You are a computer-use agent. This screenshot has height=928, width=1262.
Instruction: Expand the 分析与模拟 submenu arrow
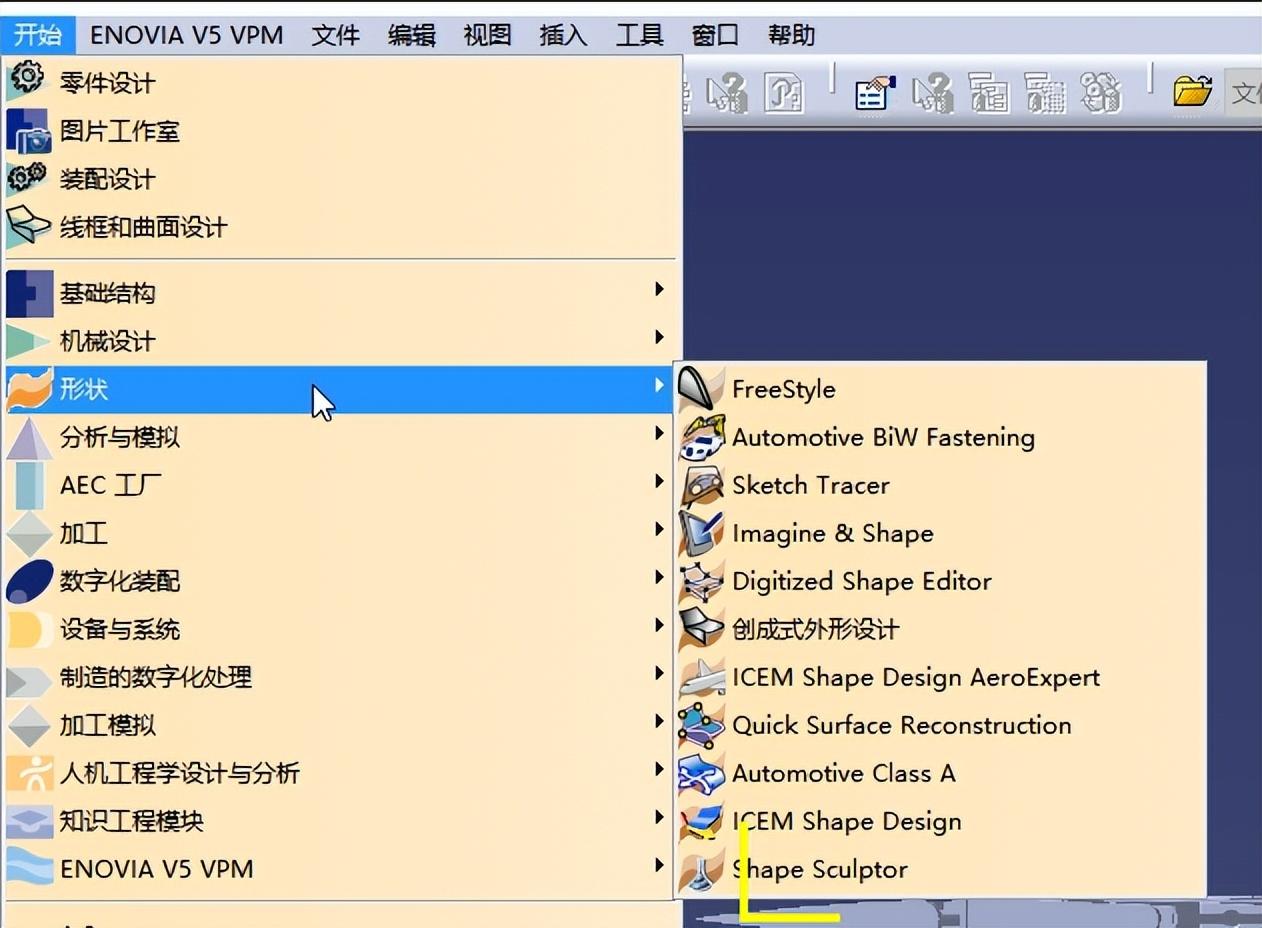click(x=659, y=433)
